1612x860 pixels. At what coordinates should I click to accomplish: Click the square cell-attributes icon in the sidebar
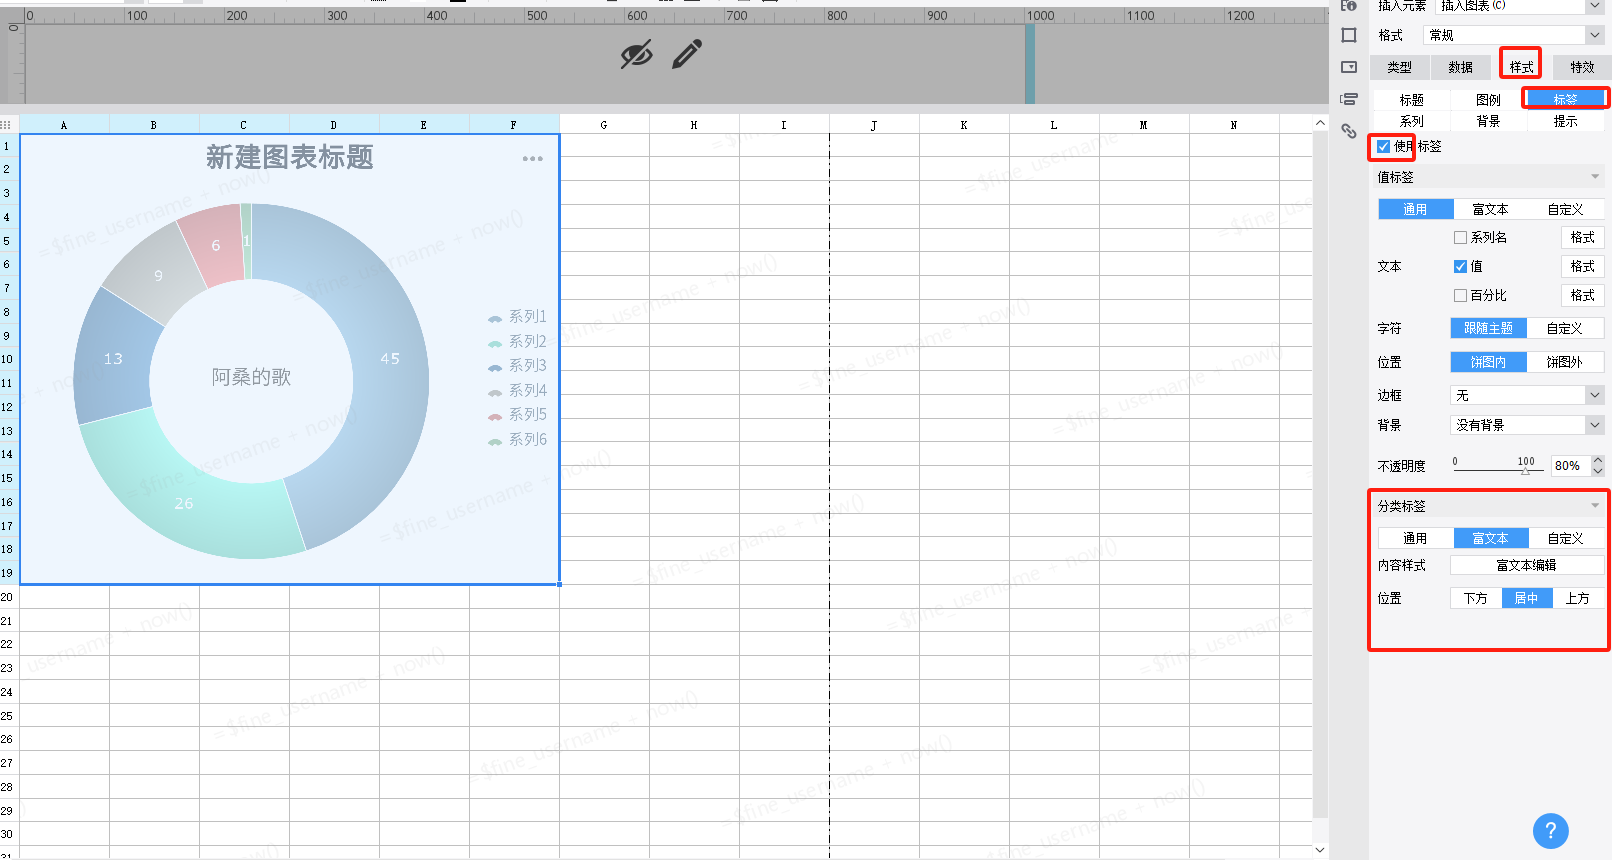point(1349,35)
